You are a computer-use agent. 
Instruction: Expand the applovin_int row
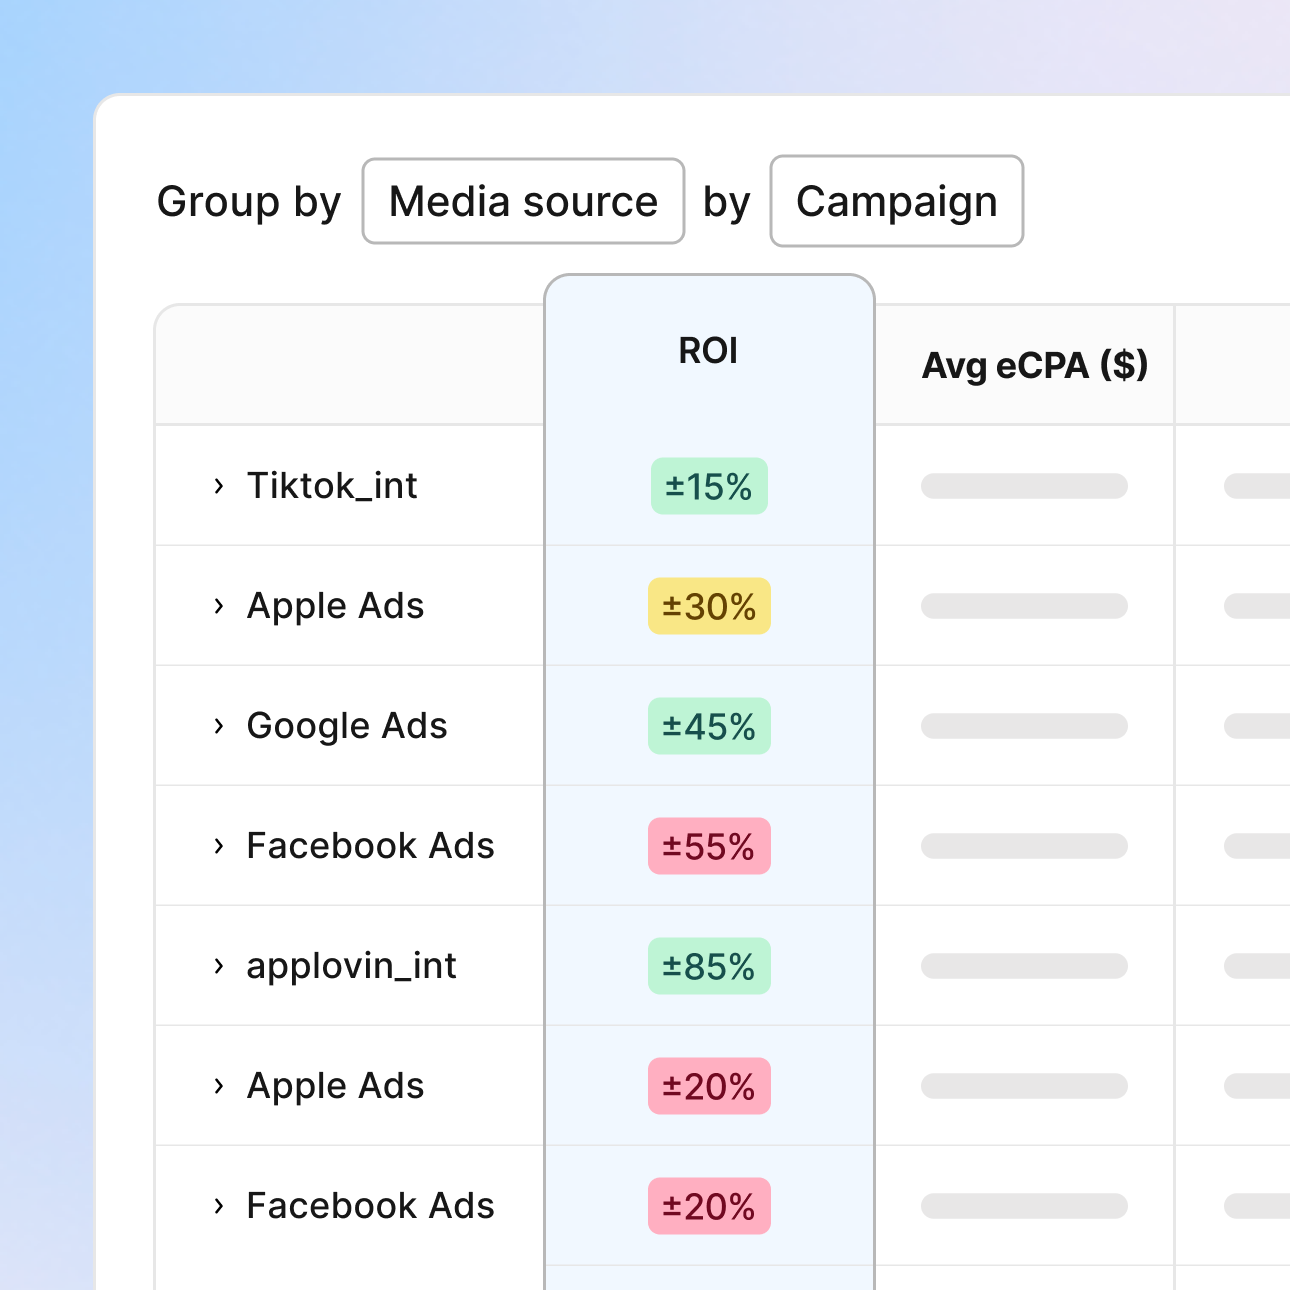tap(218, 966)
